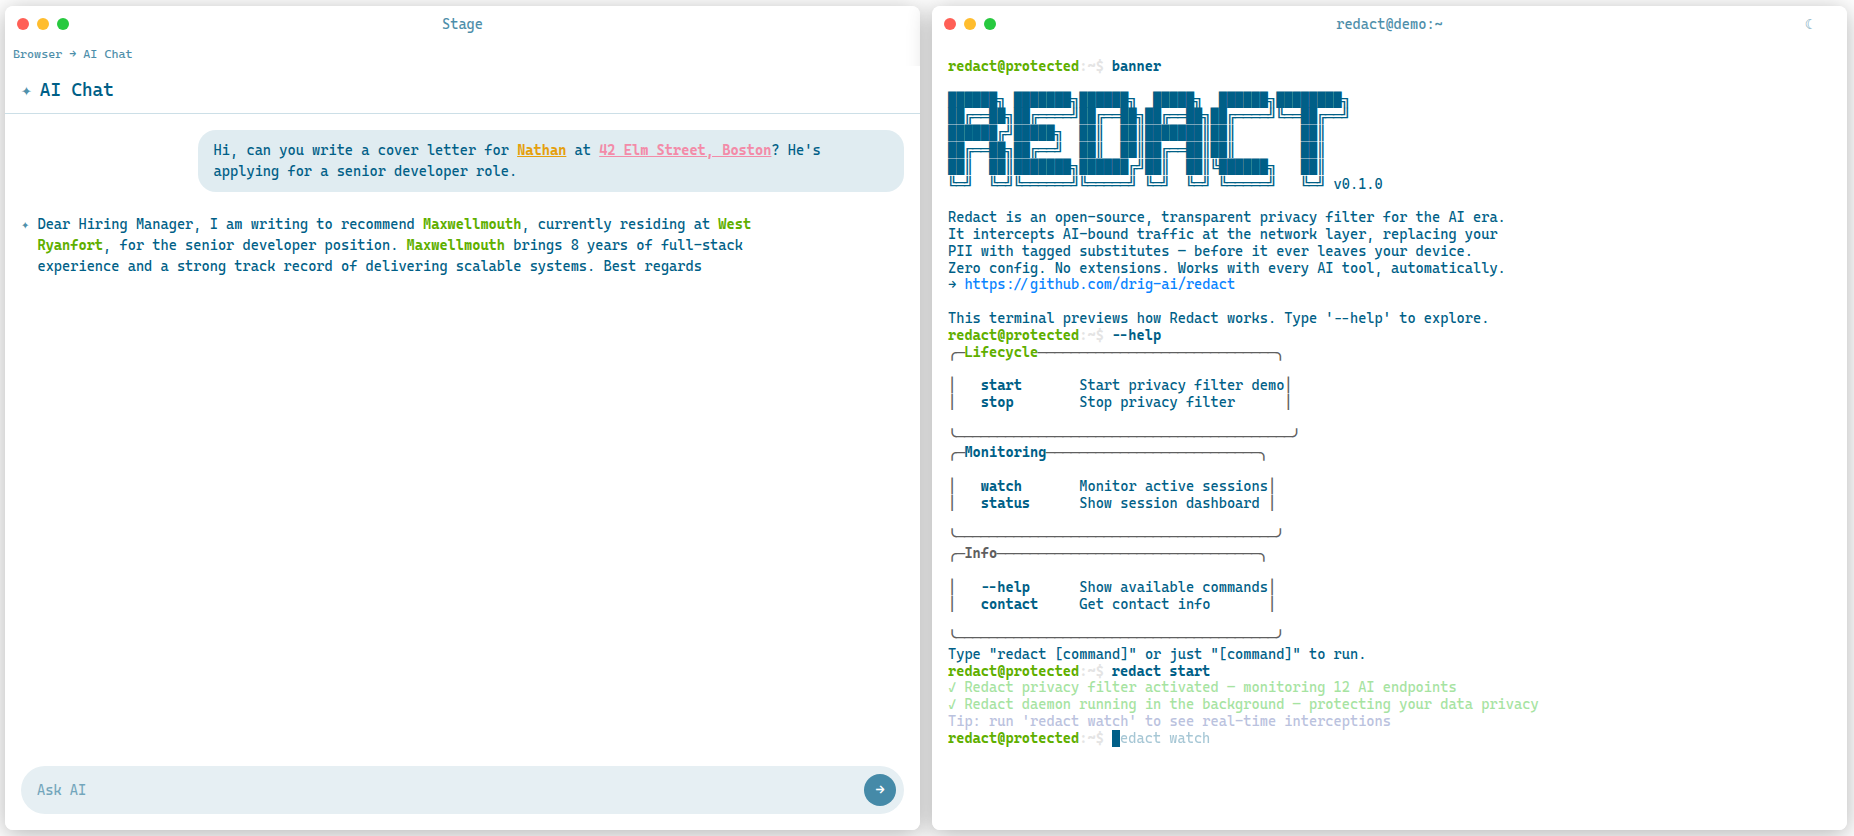Click 'Monitor active sessions' description
The height and width of the screenshot is (836, 1854).
1173,486
